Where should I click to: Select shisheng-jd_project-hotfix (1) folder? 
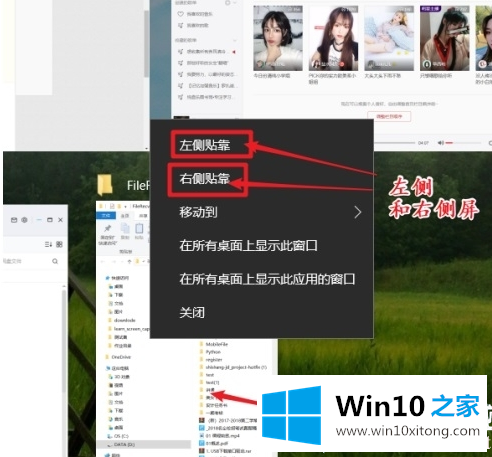(233, 367)
